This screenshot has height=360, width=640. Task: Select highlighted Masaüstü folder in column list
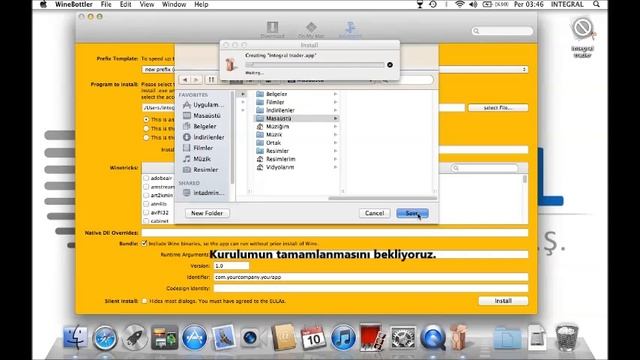296,118
